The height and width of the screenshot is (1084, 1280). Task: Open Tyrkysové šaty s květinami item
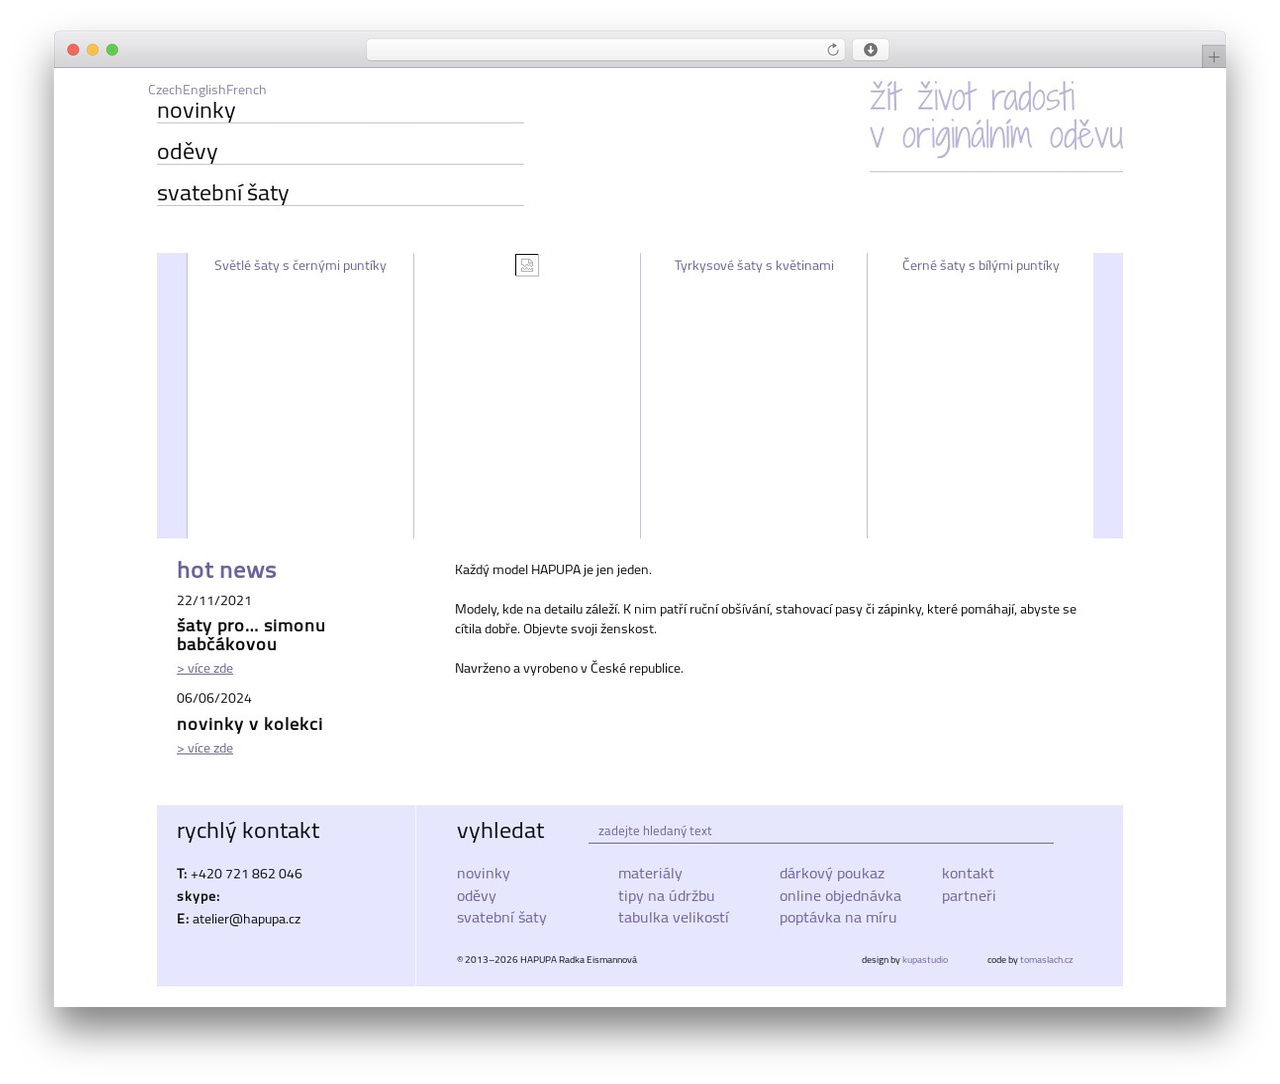(754, 265)
